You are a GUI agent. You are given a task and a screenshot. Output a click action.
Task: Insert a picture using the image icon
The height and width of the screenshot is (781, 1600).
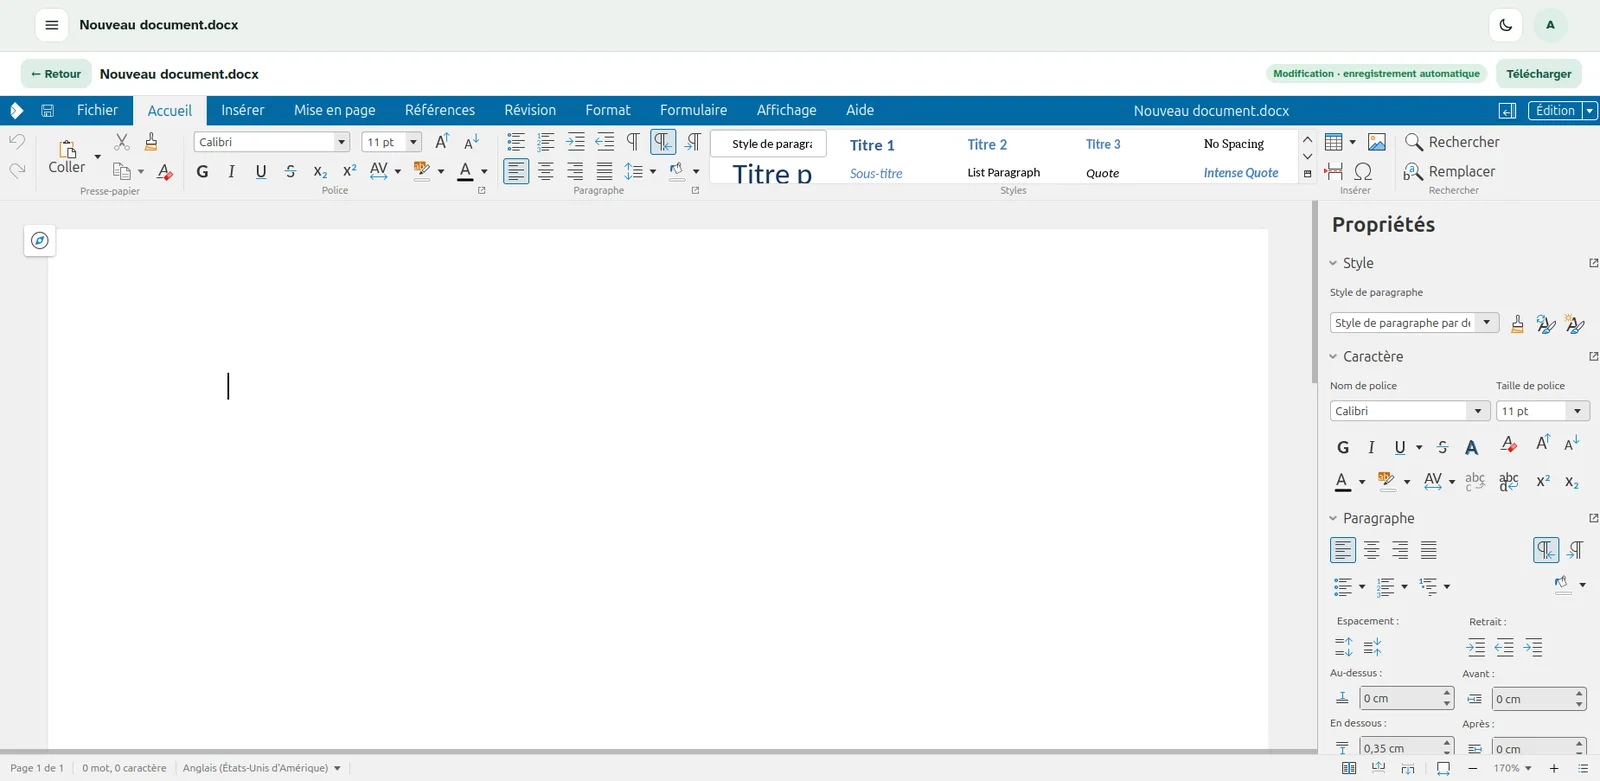coord(1377,142)
